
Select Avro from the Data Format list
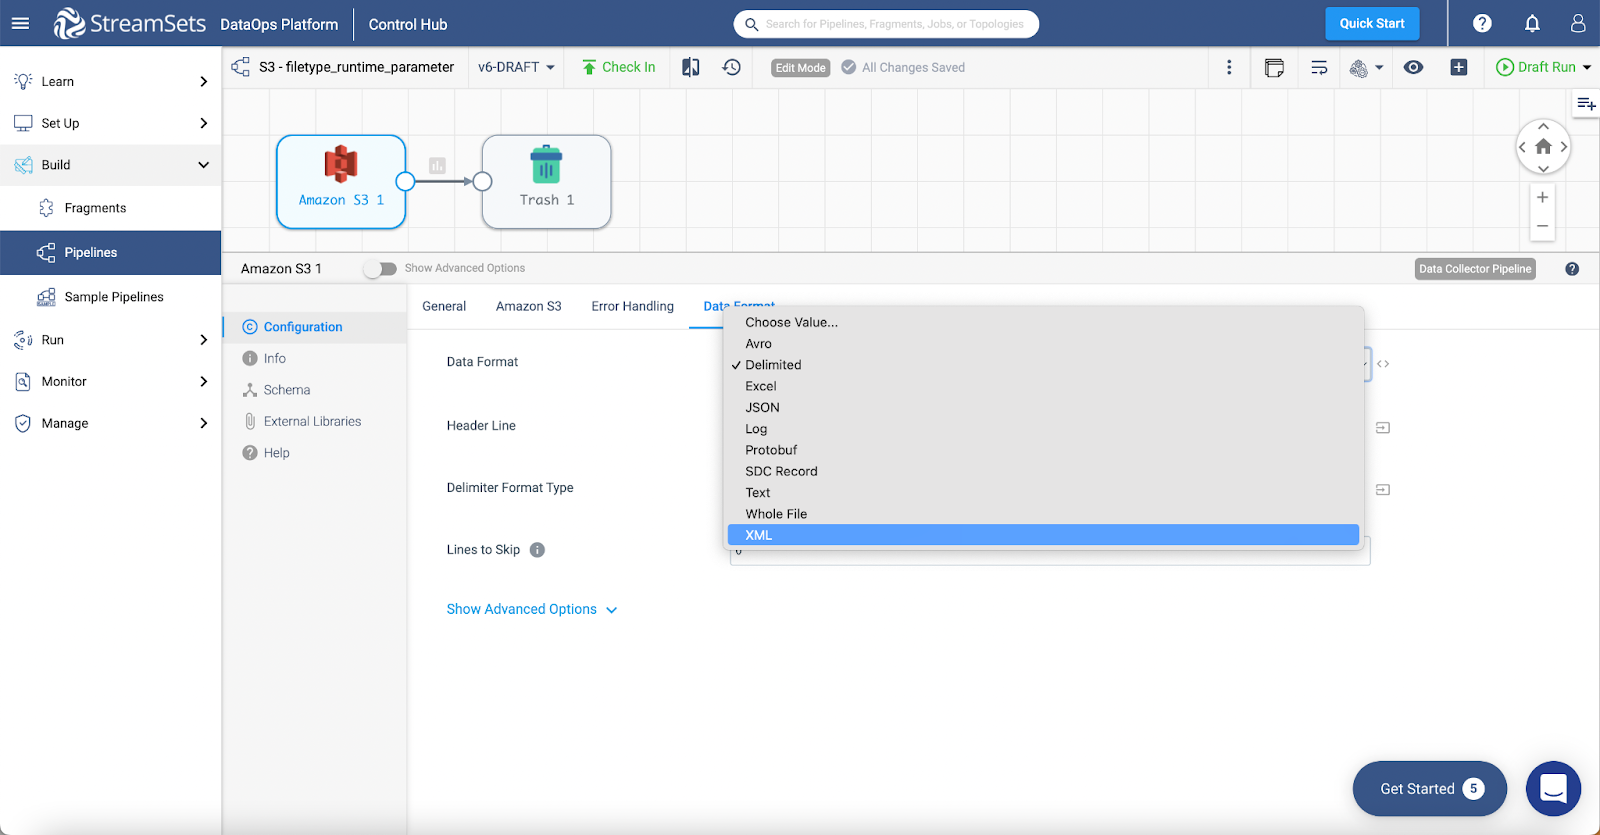tap(1043, 344)
